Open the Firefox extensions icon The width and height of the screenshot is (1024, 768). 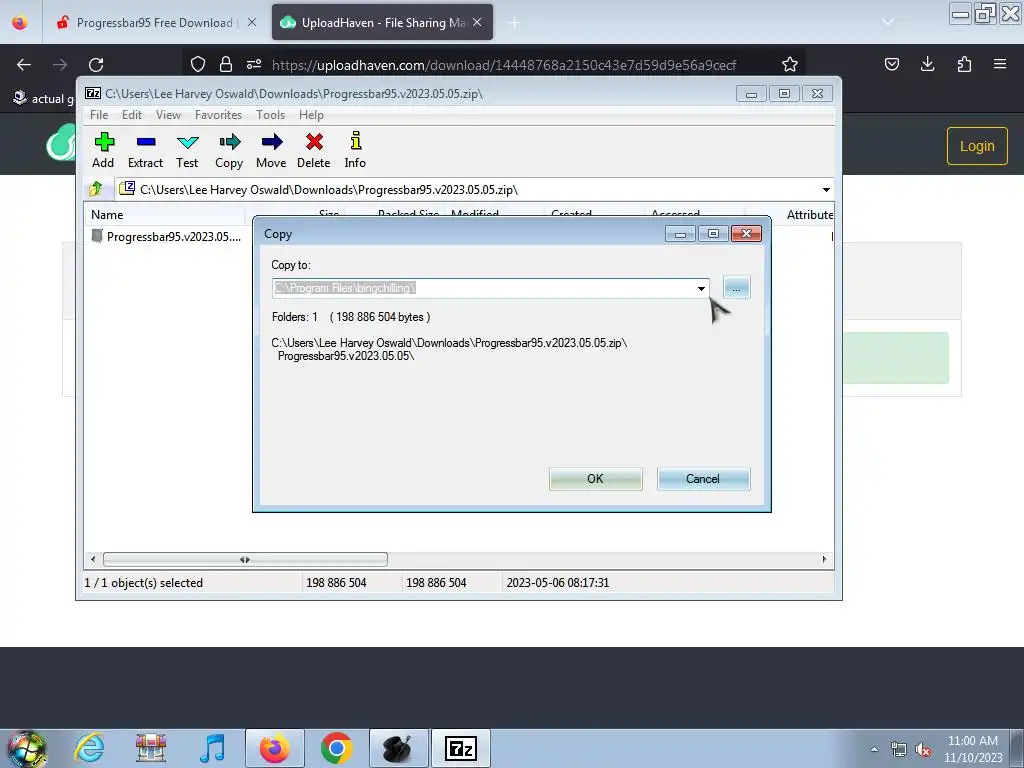(x=964, y=64)
